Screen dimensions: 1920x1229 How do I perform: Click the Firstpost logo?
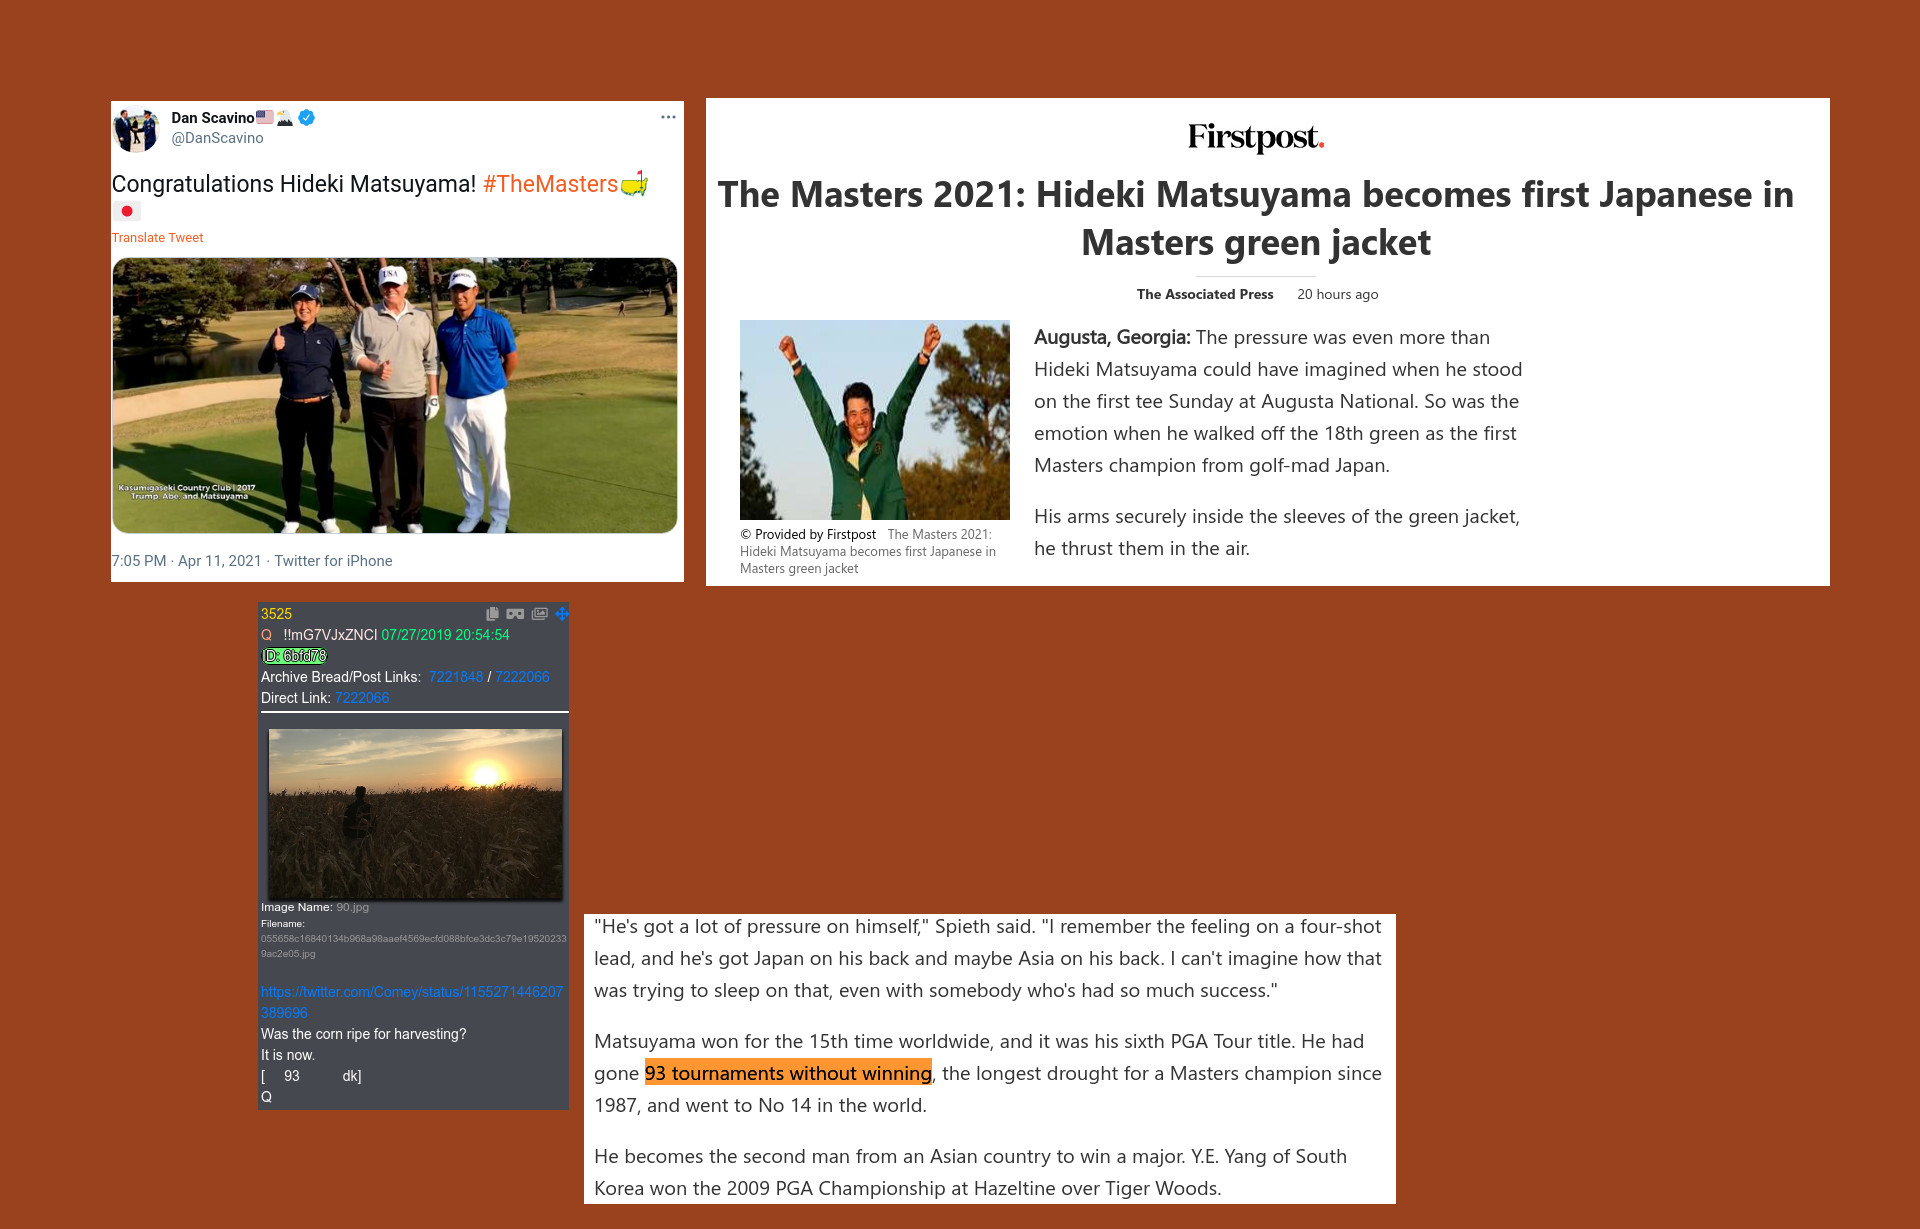[x=1256, y=137]
